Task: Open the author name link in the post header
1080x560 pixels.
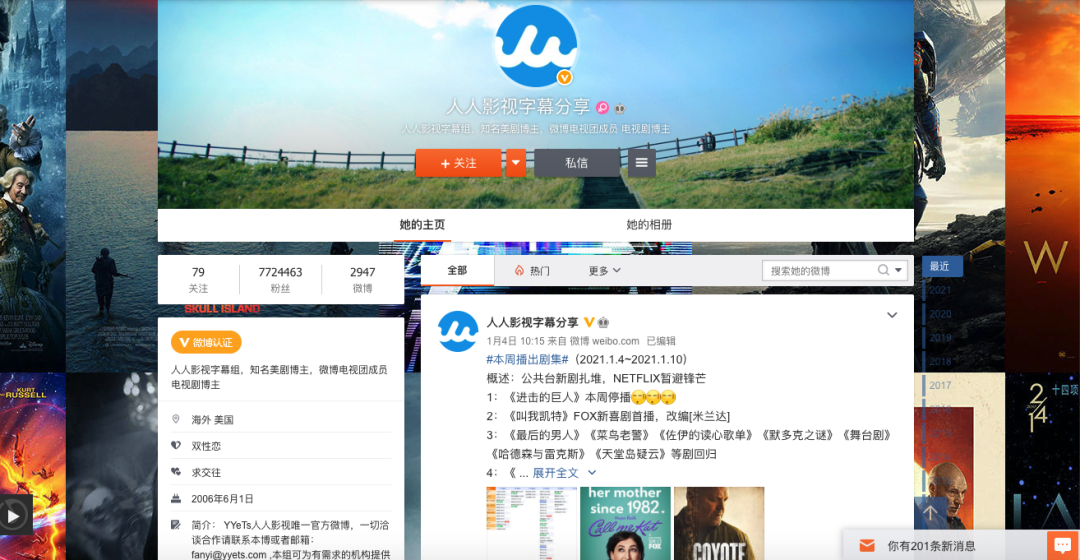Action: [532, 322]
